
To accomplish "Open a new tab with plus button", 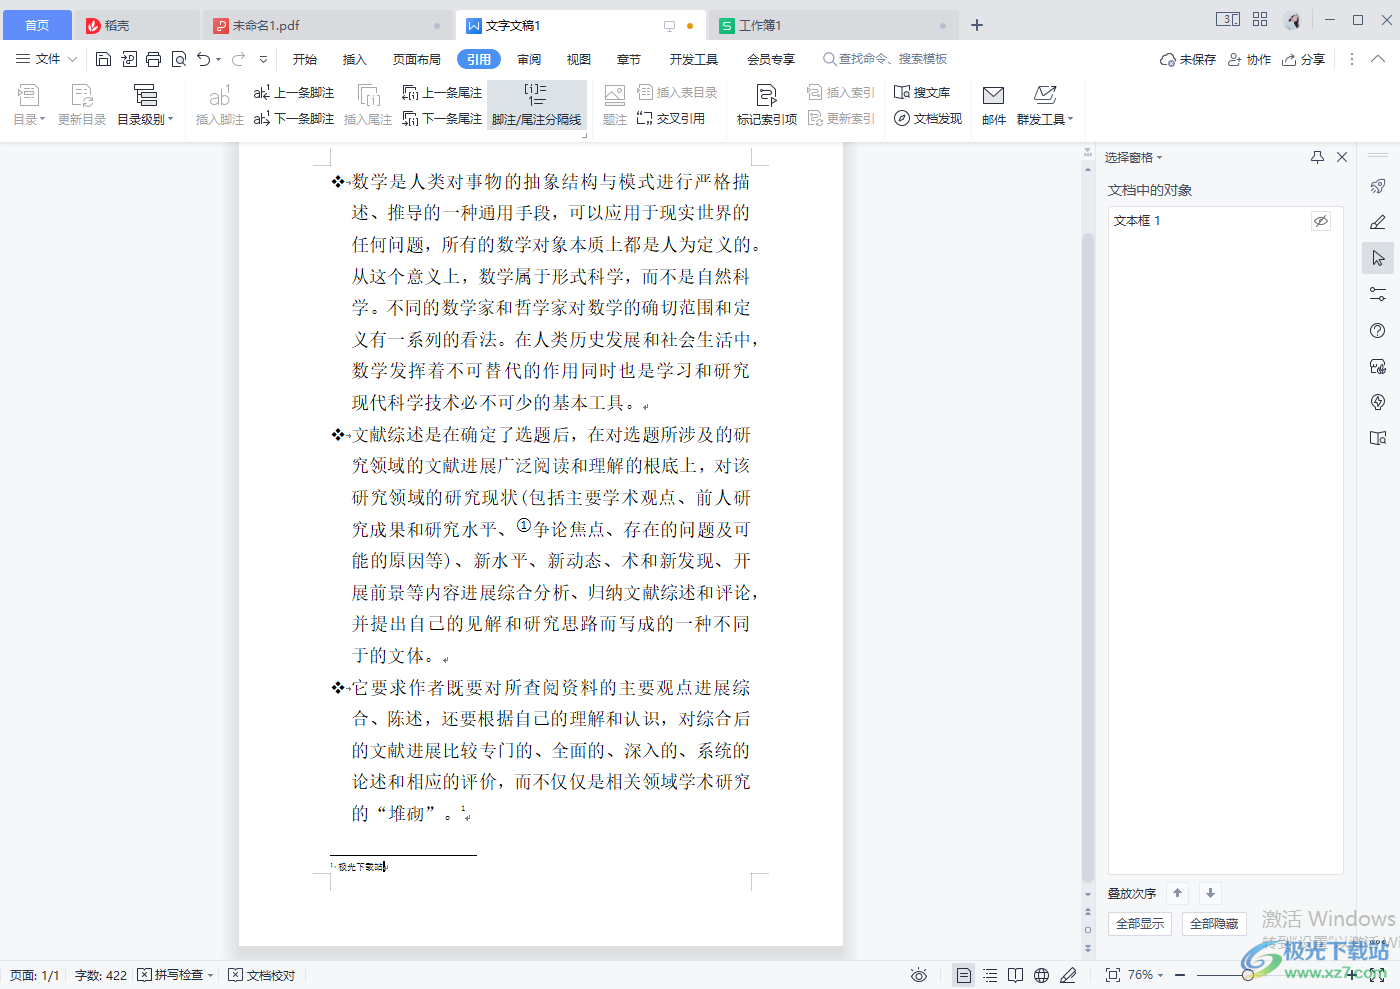I will tap(977, 25).
